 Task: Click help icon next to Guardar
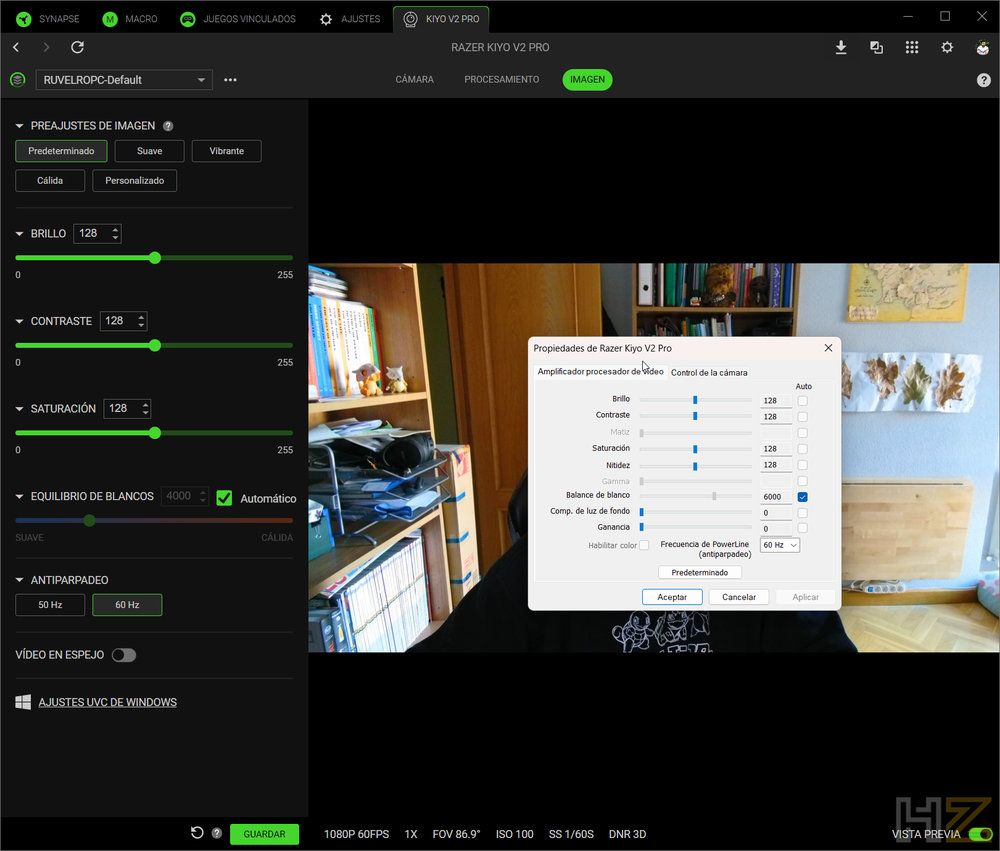pyautogui.click(x=217, y=833)
